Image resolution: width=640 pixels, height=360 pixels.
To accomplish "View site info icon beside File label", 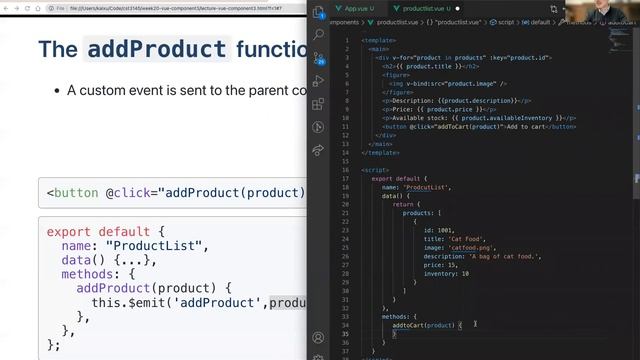I will 51,8.
